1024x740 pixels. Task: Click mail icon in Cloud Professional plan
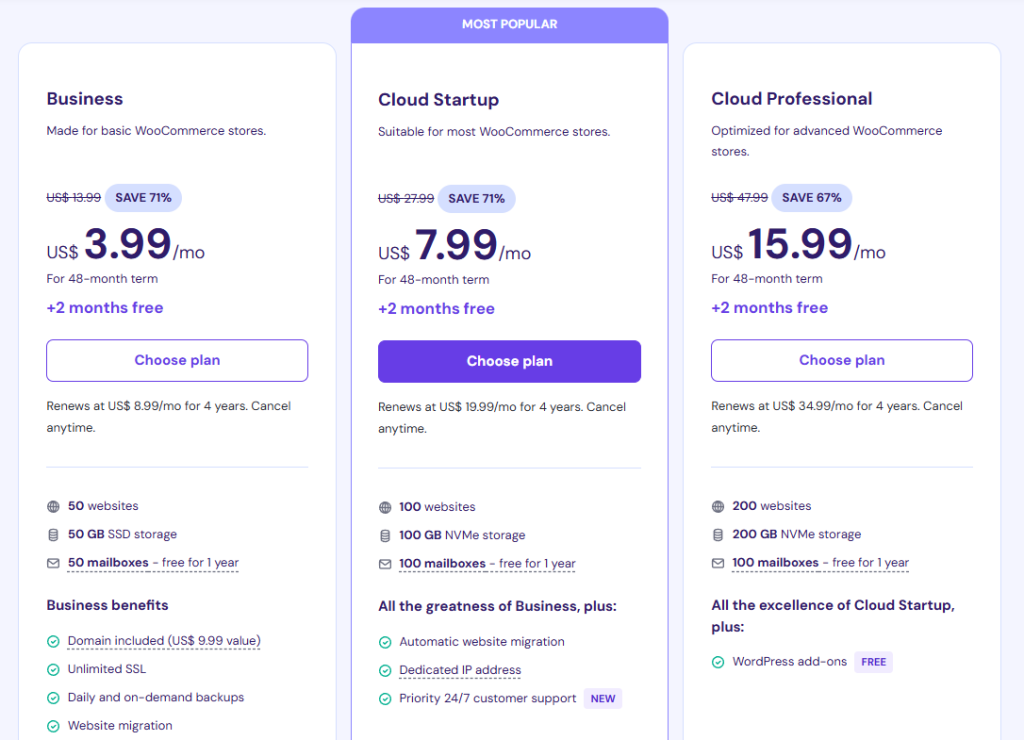(718, 563)
